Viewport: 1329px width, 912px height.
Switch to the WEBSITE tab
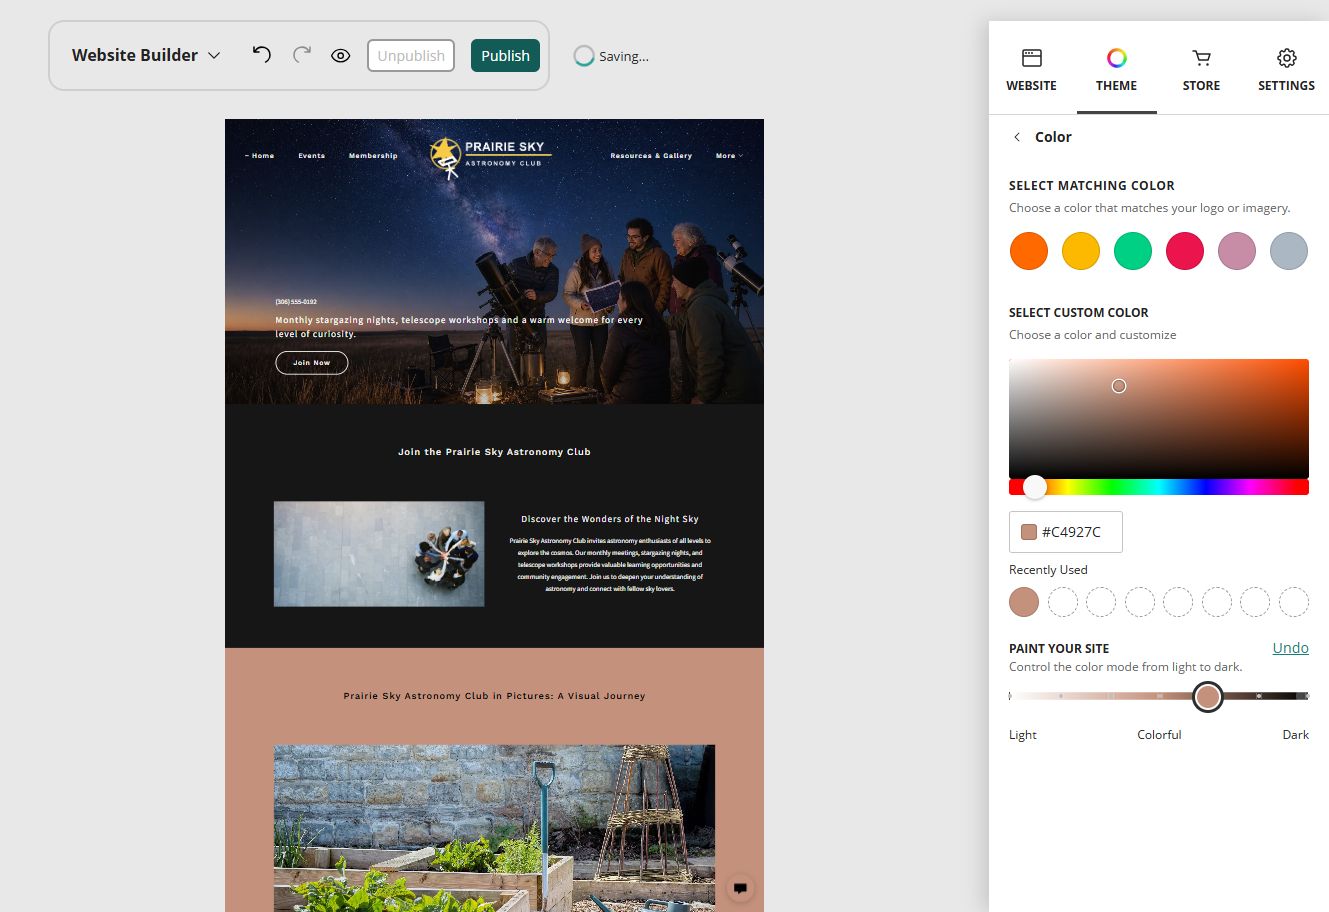point(1031,70)
